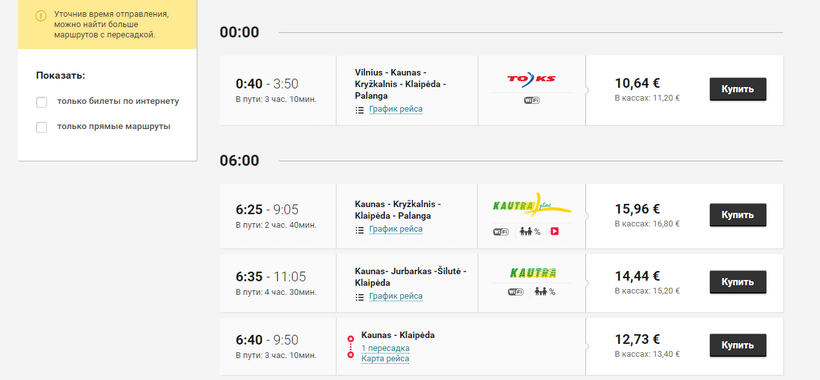
Task: Click yellow info warning icon
Action: 41,16
